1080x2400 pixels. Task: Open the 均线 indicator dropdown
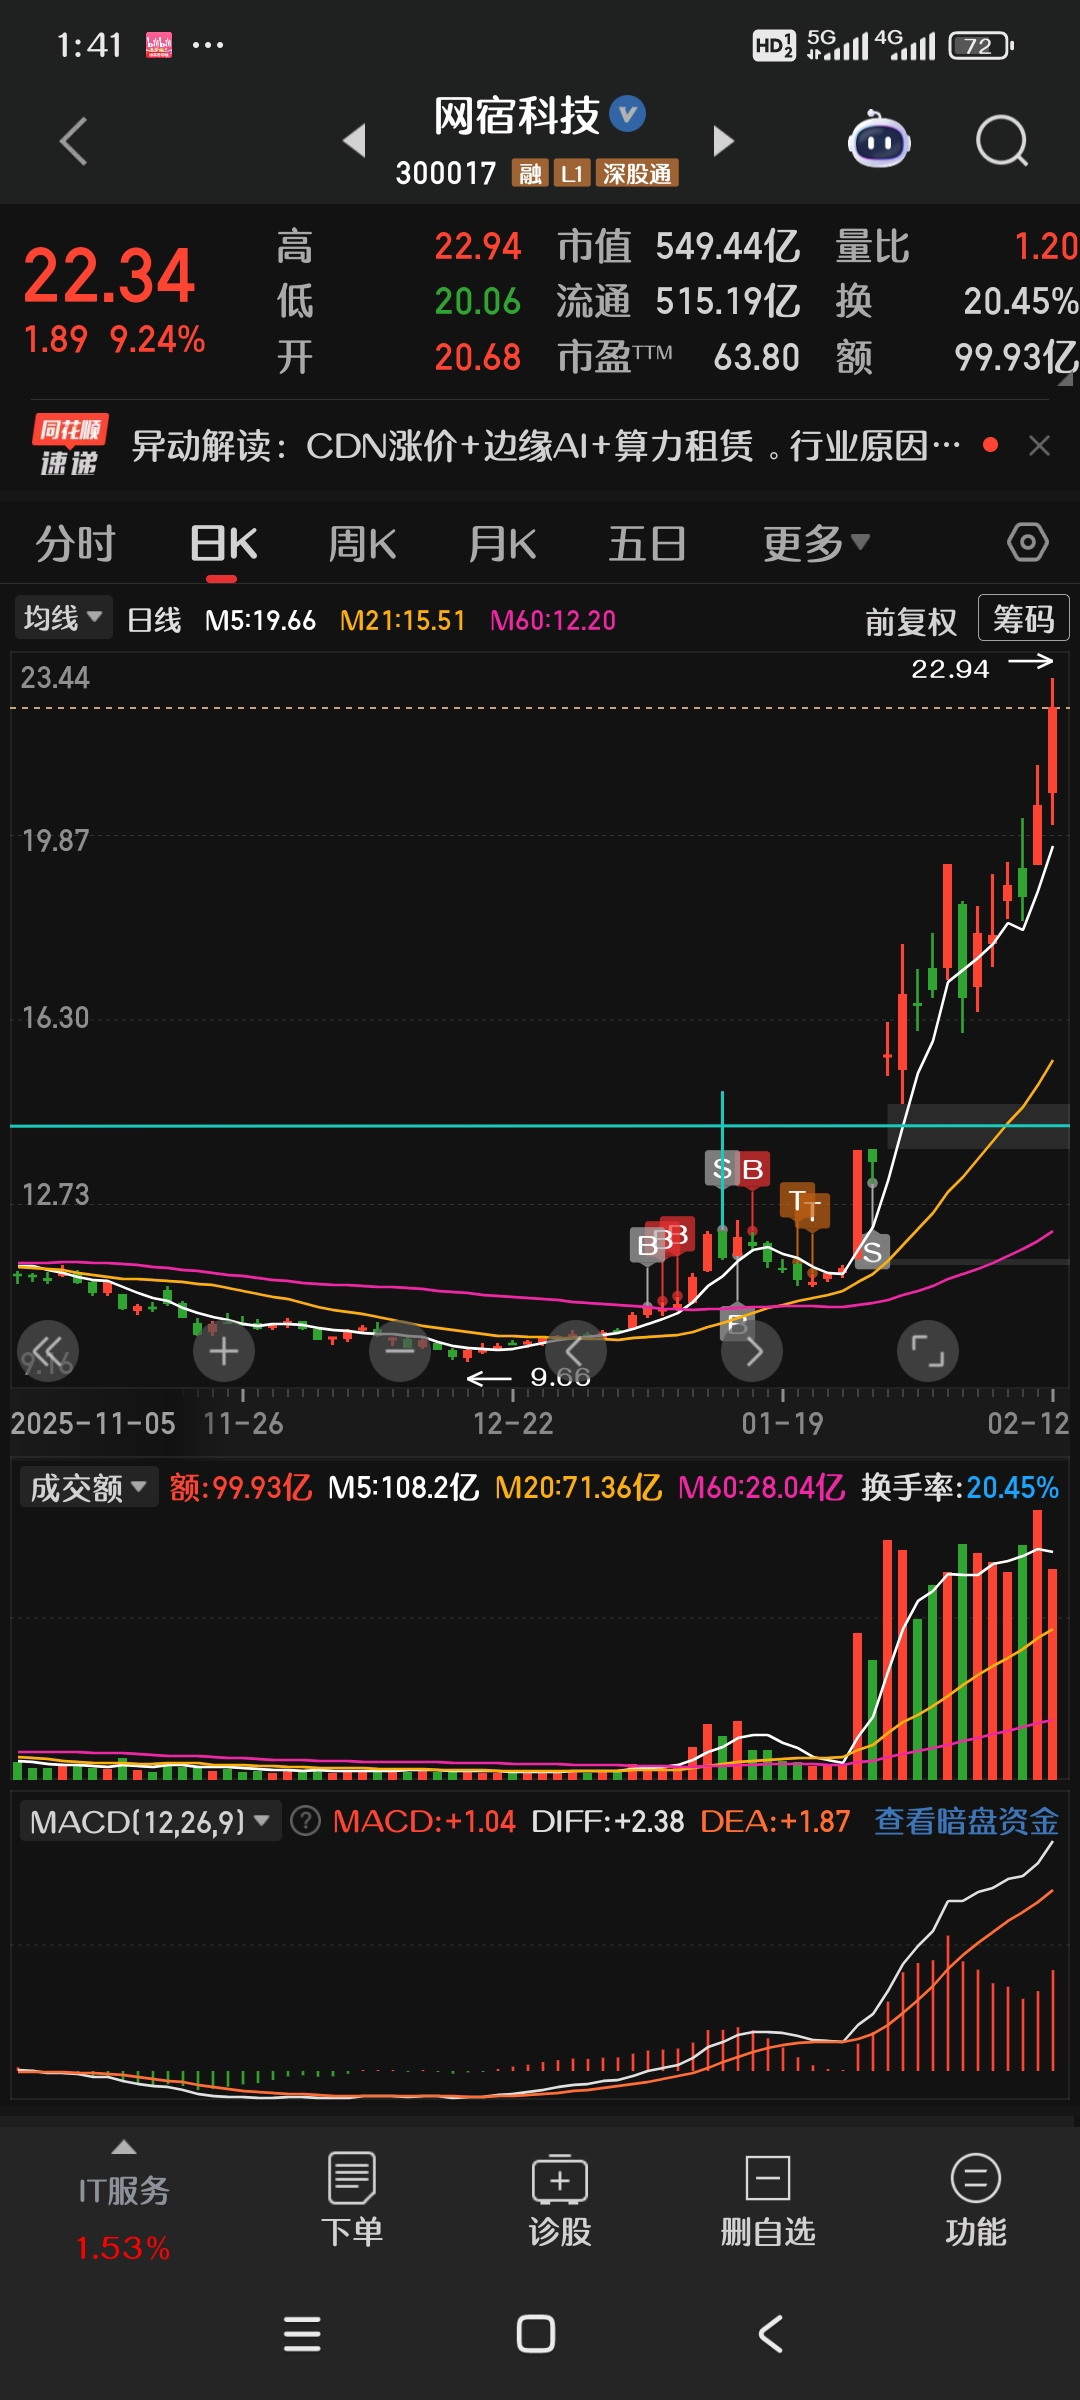click(x=62, y=618)
